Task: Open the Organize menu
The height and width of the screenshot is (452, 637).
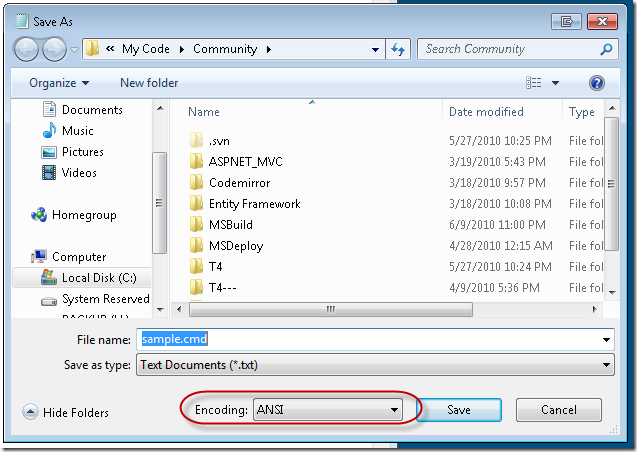Action: coord(59,83)
